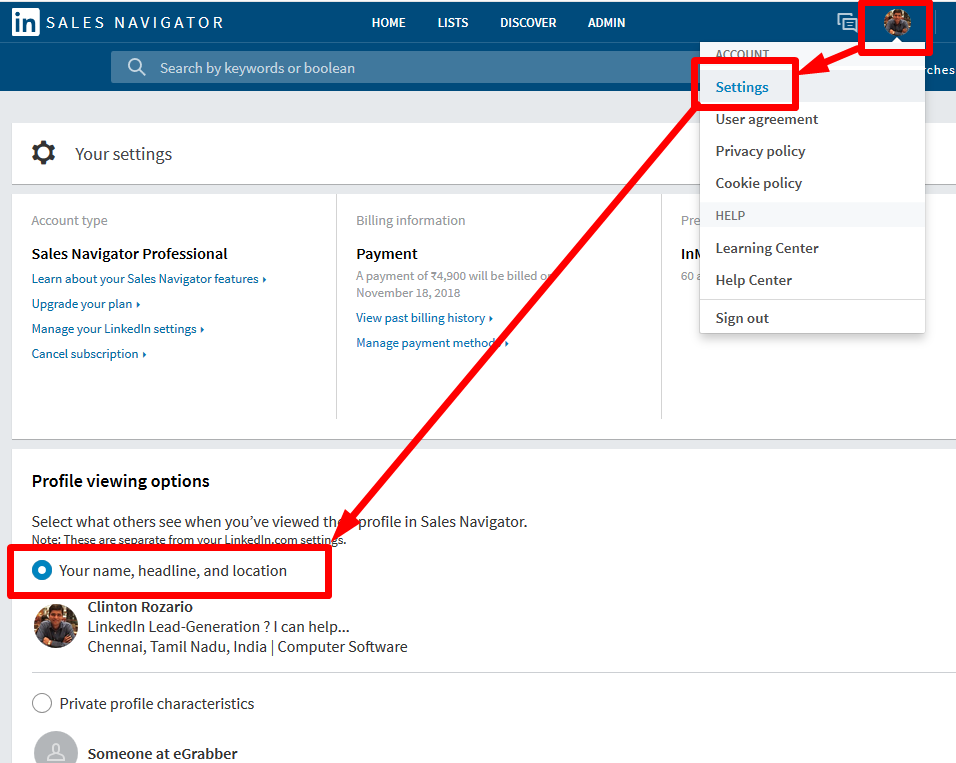Open Privacy policy menu entry
The width and height of the screenshot is (956, 763).
[760, 151]
